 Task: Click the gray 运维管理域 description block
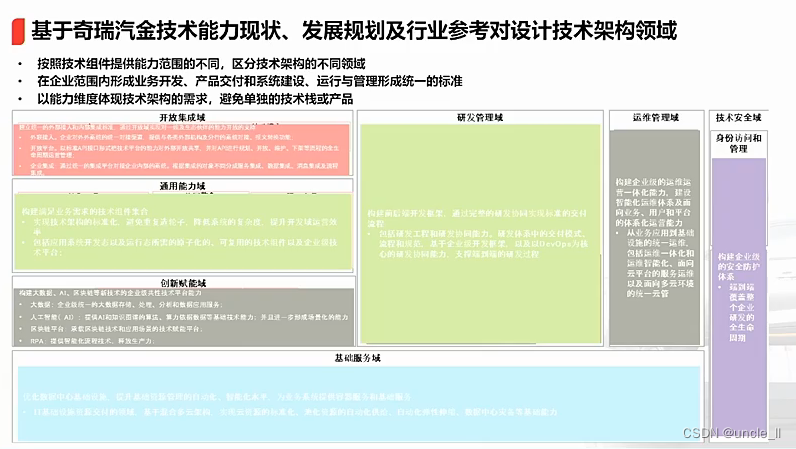[655, 237]
